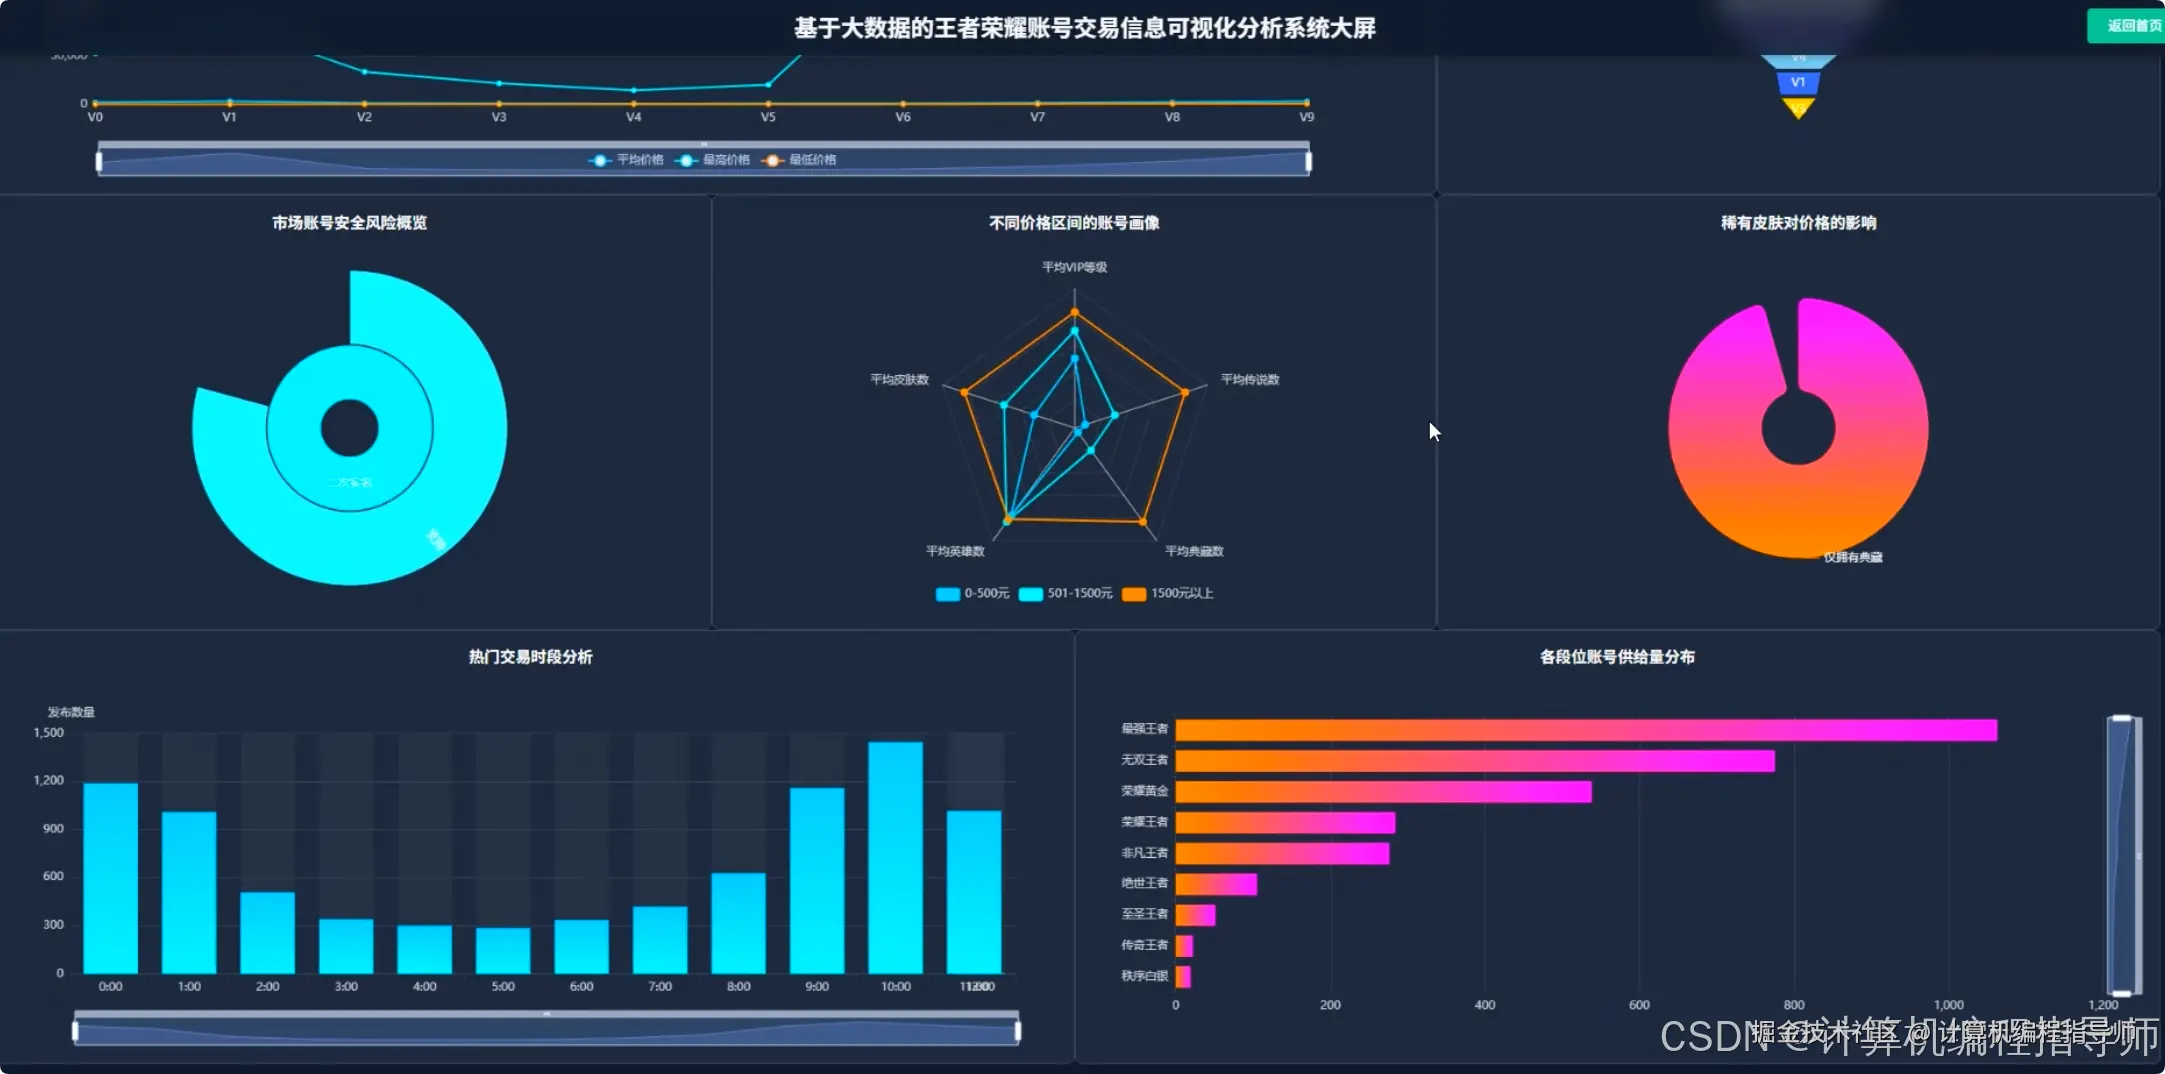Click the dashboard main title heading

point(1084,28)
